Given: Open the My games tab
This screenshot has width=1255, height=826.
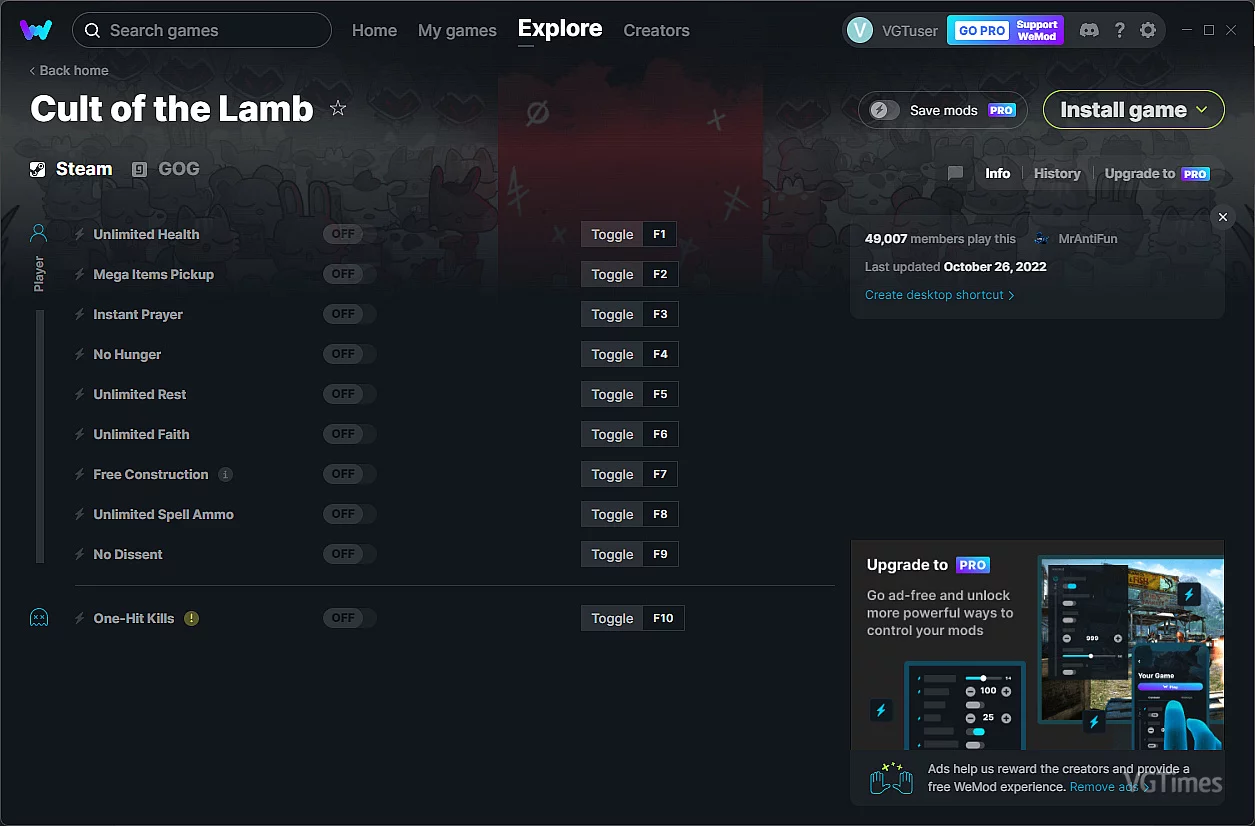Looking at the screenshot, I should pos(457,30).
